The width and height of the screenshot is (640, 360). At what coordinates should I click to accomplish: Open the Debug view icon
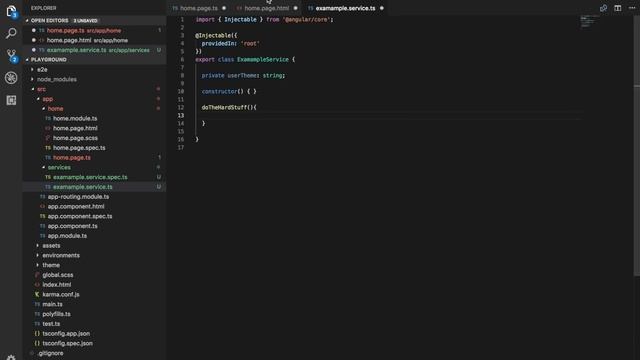11,78
